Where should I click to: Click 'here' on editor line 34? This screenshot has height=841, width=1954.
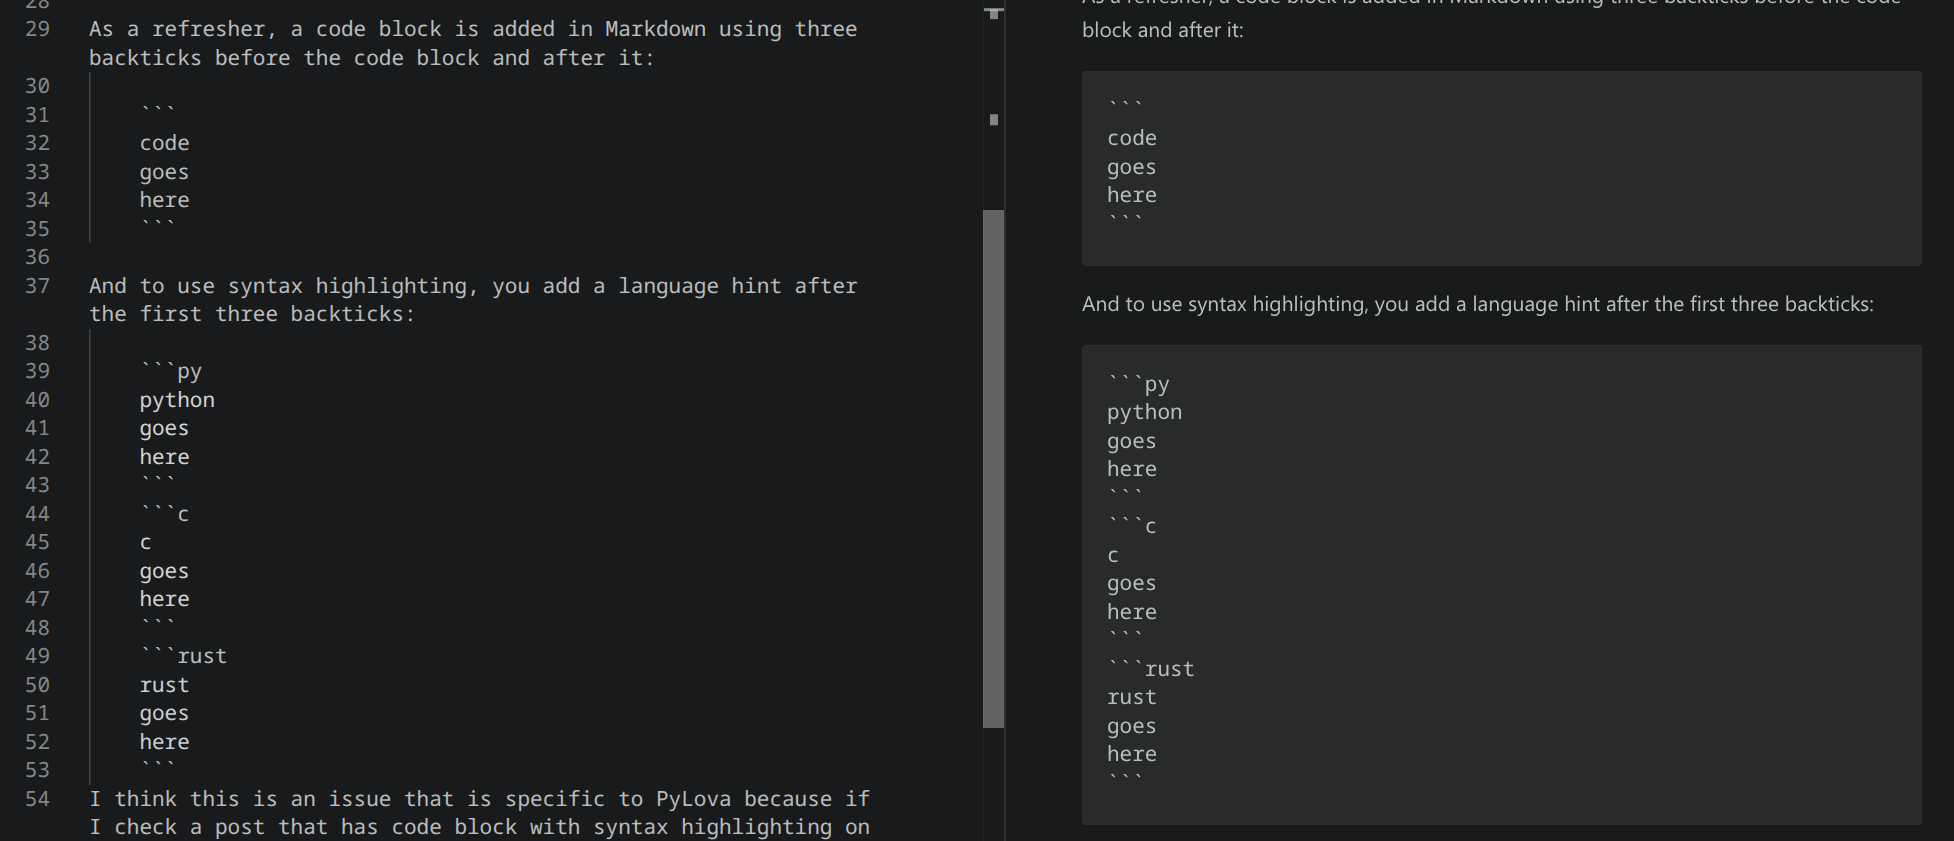click(164, 200)
